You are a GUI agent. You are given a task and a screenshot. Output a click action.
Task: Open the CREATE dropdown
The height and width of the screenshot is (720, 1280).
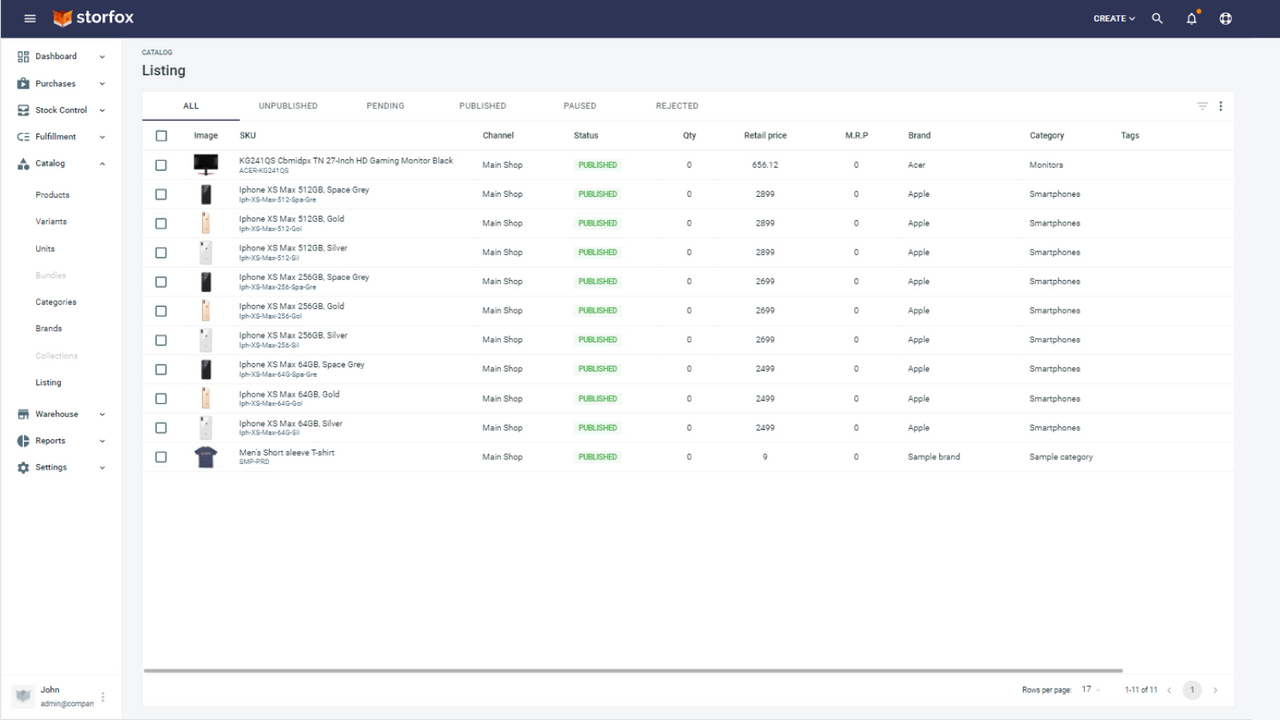(x=1113, y=18)
